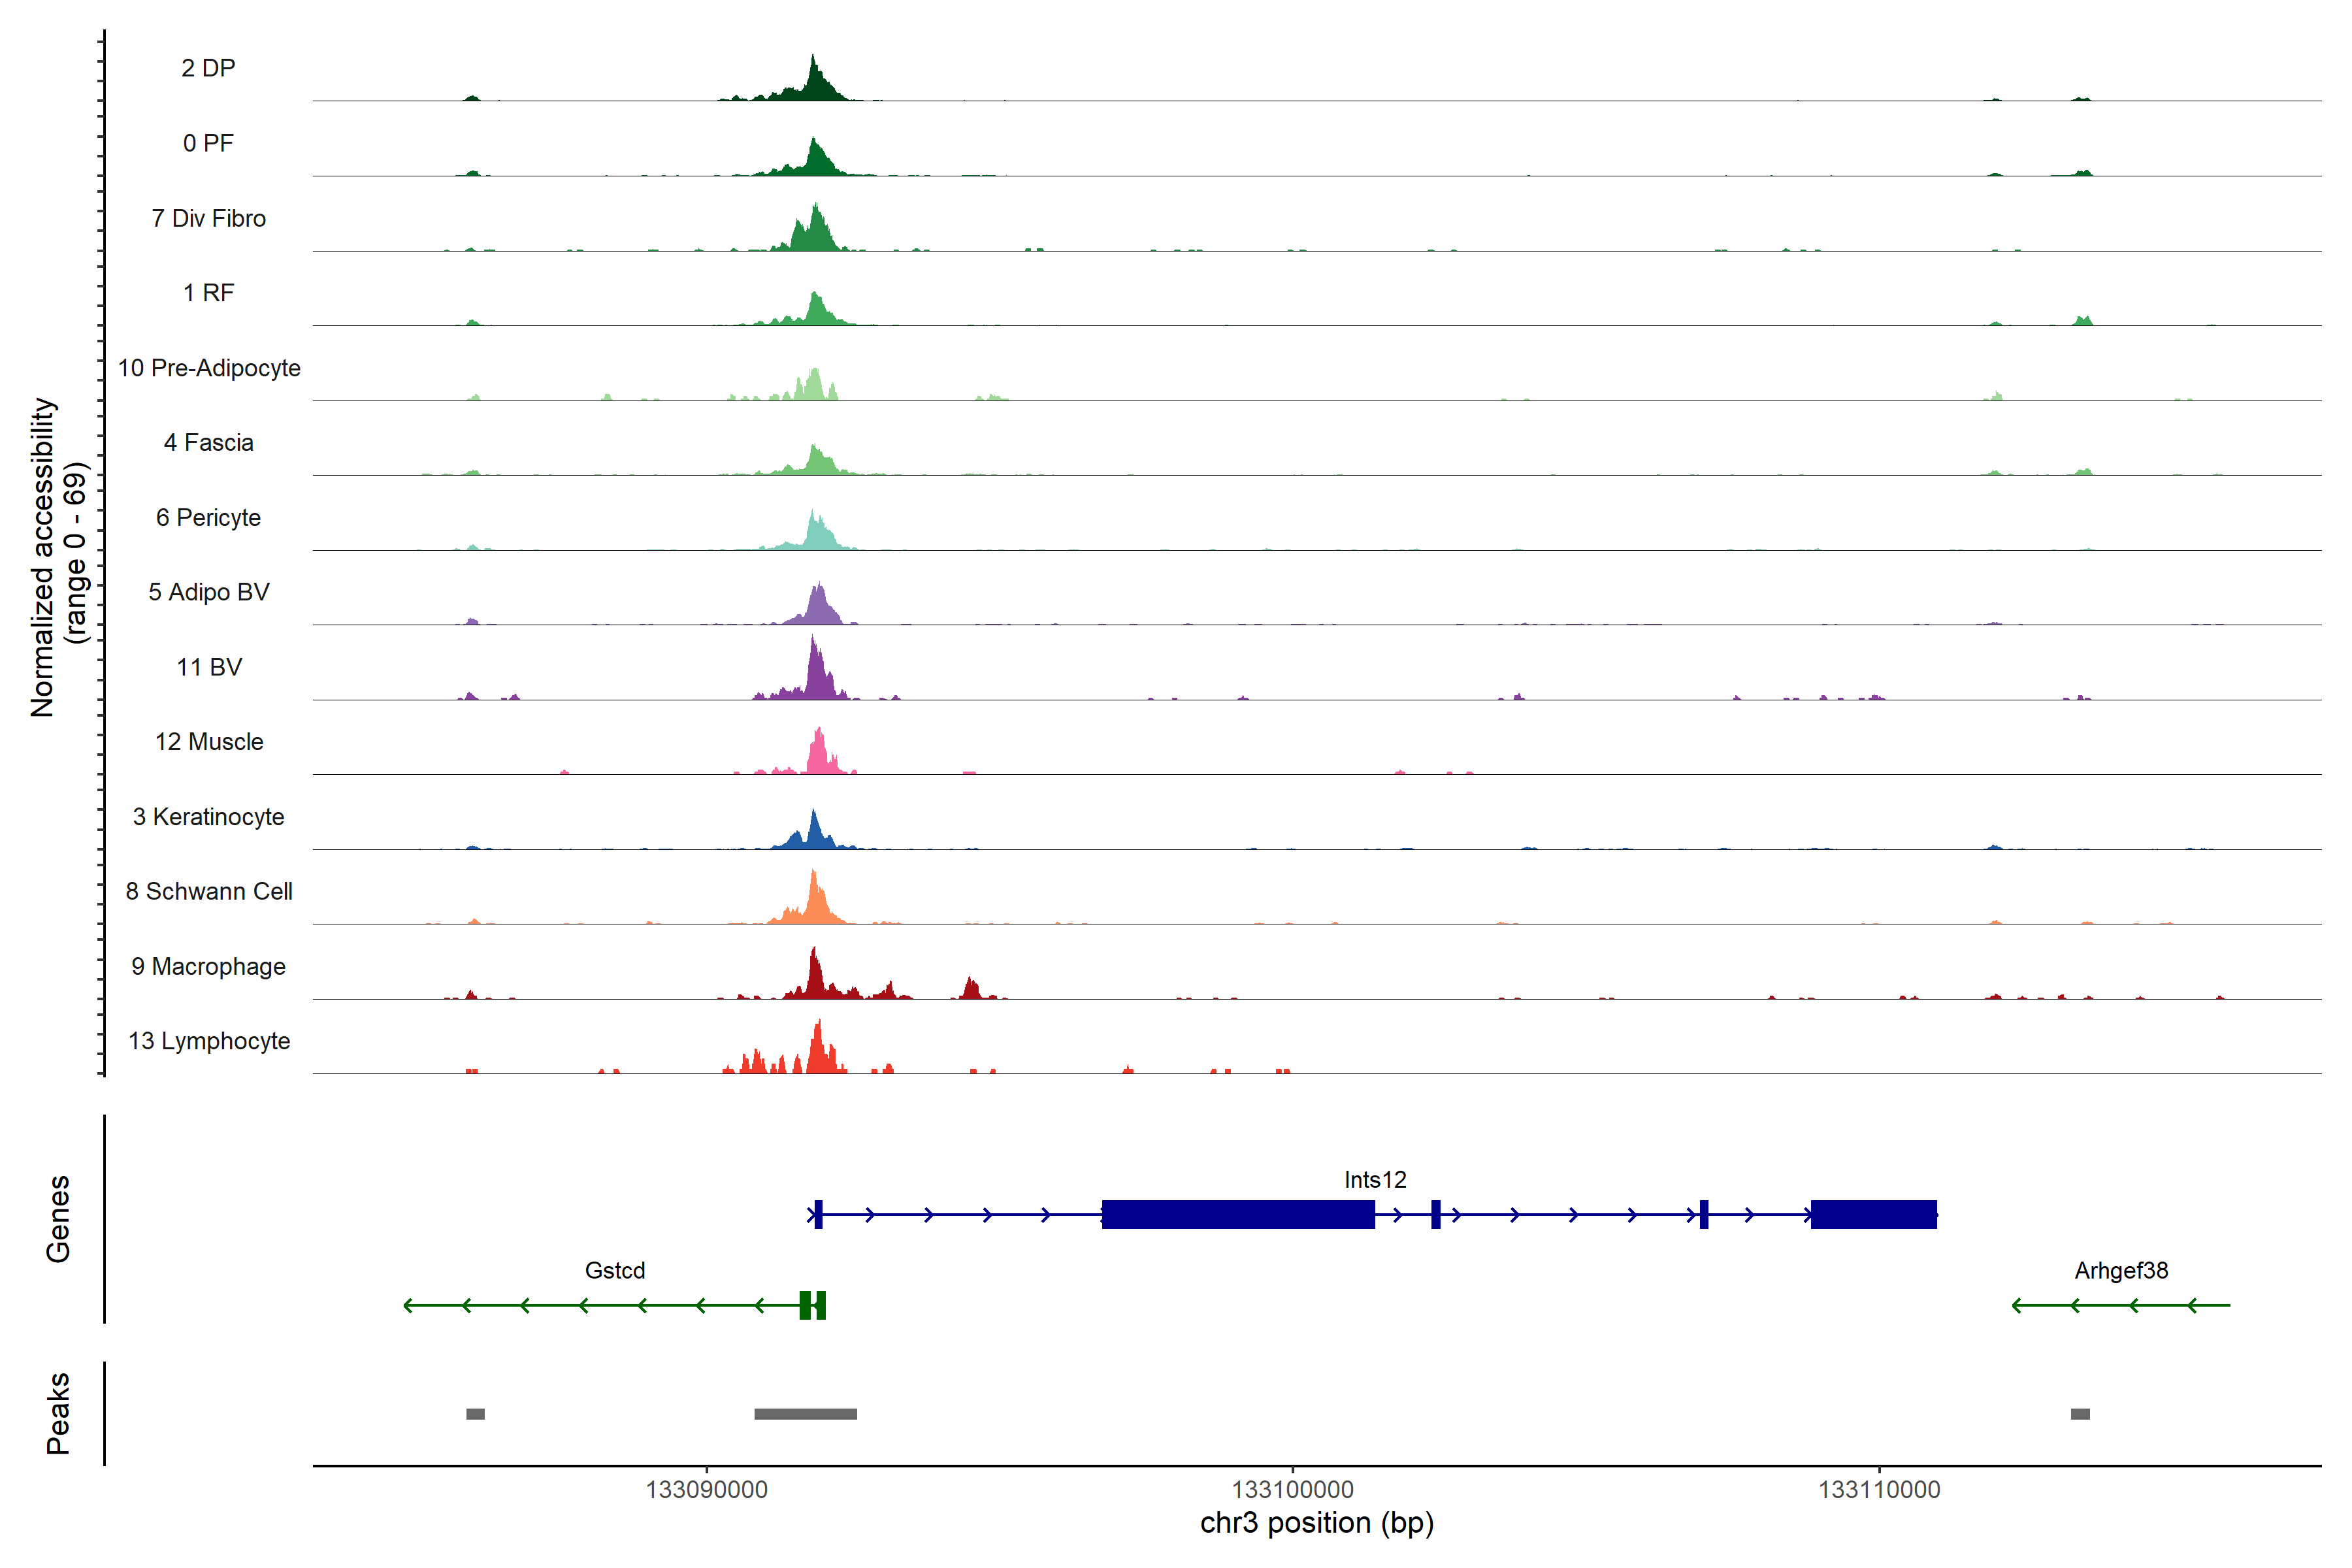Click the green Gstcd exon block
The width and height of the screenshot is (2352, 1568).
pos(806,1305)
